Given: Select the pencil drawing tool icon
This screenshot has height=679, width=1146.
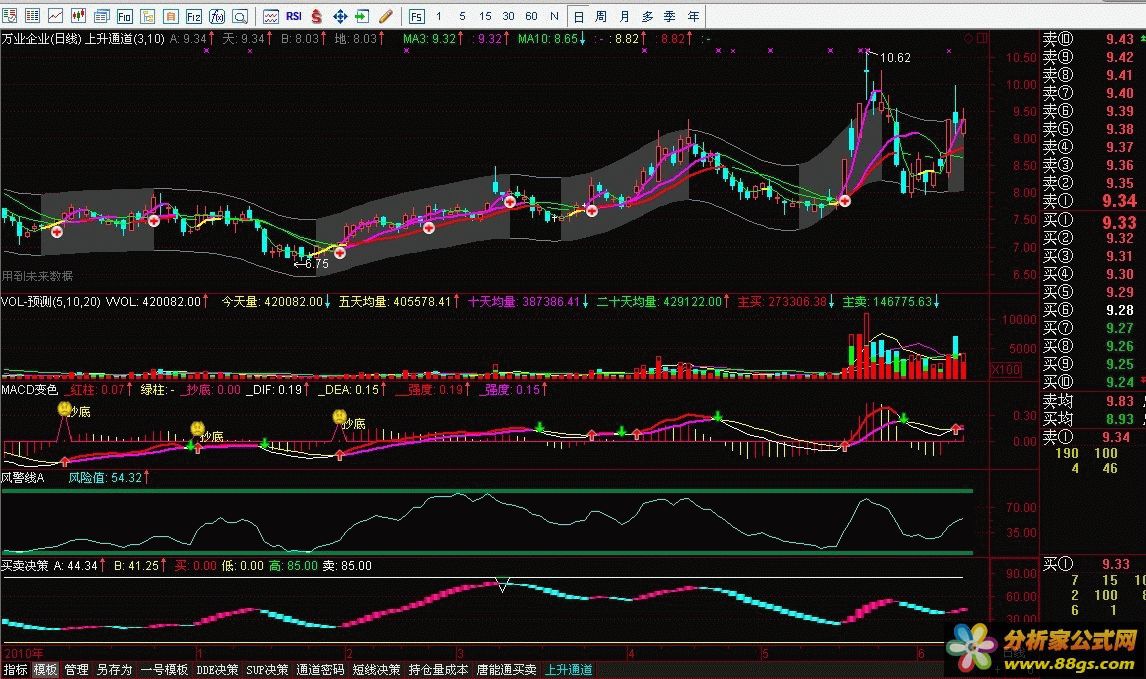Looking at the screenshot, I should tap(386, 15).
